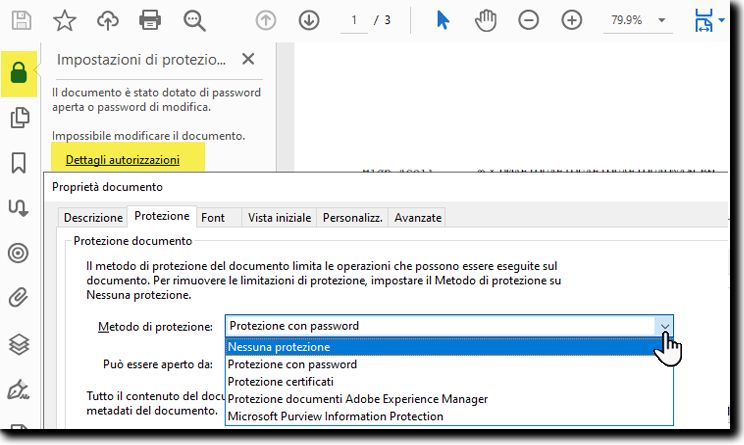
Task: Open the page thumbnails panel icon
Action: (19, 118)
